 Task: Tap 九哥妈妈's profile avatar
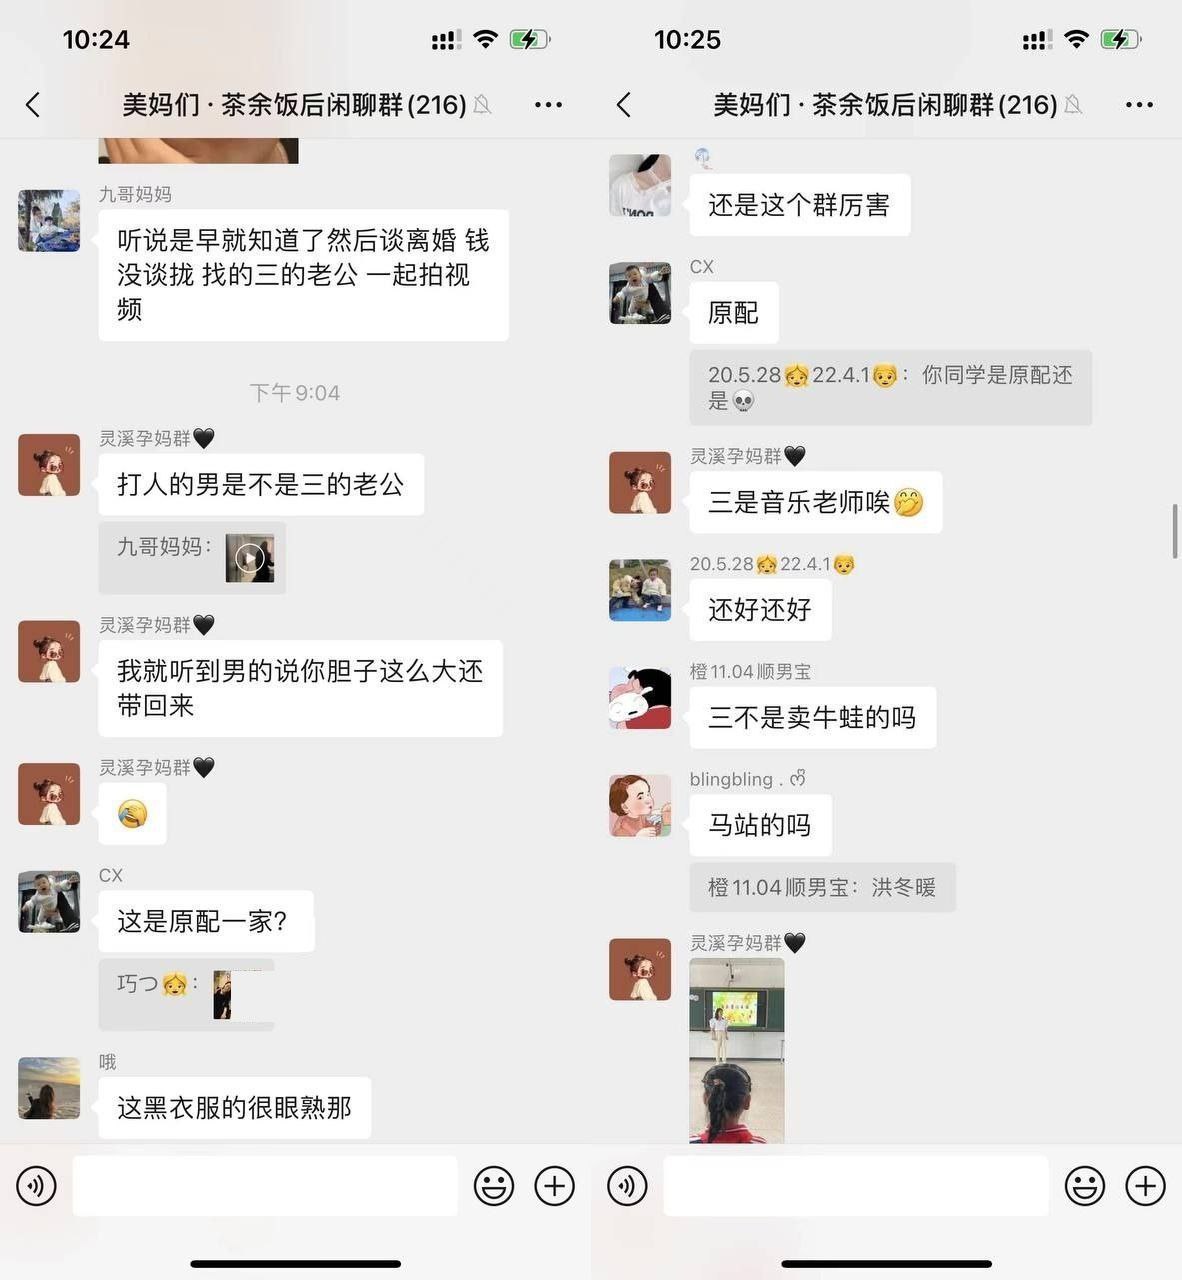49,221
